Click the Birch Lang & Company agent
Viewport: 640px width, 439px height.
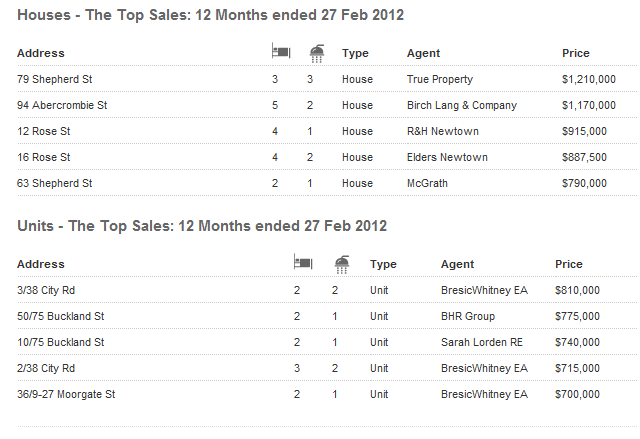coord(462,105)
